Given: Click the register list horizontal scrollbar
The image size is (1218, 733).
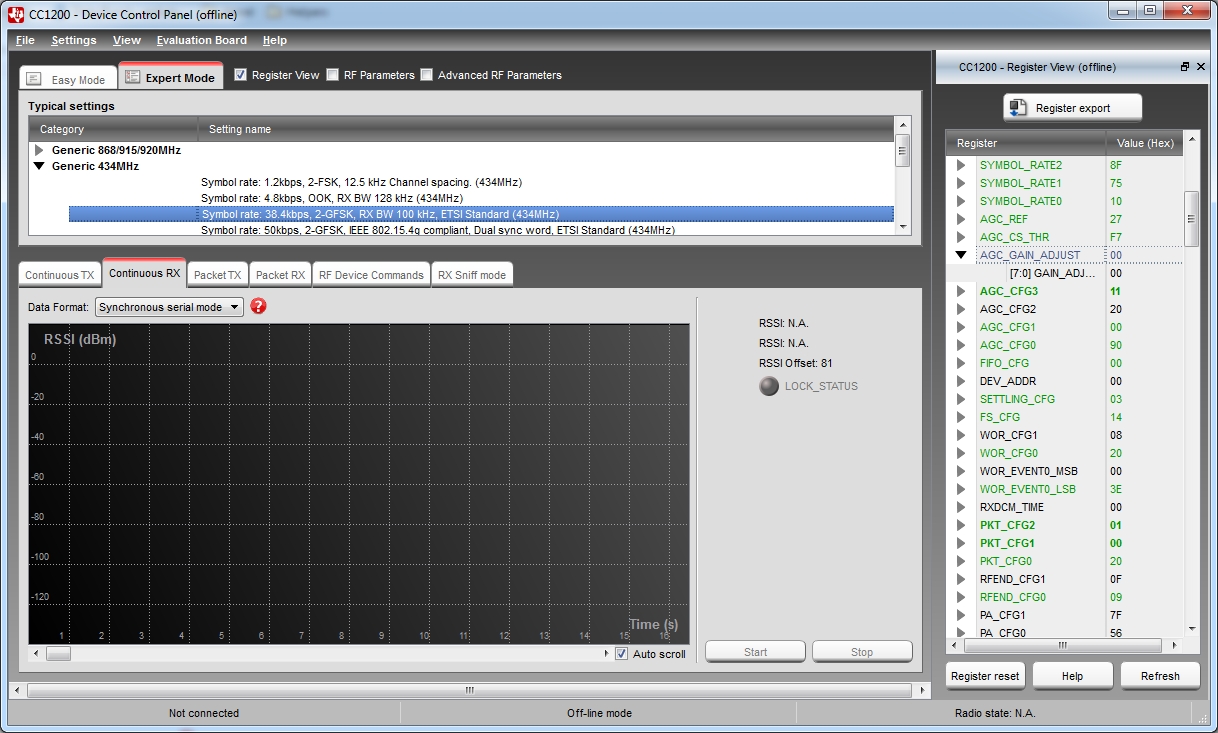Looking at the screenshot, I should point(1063,645).
